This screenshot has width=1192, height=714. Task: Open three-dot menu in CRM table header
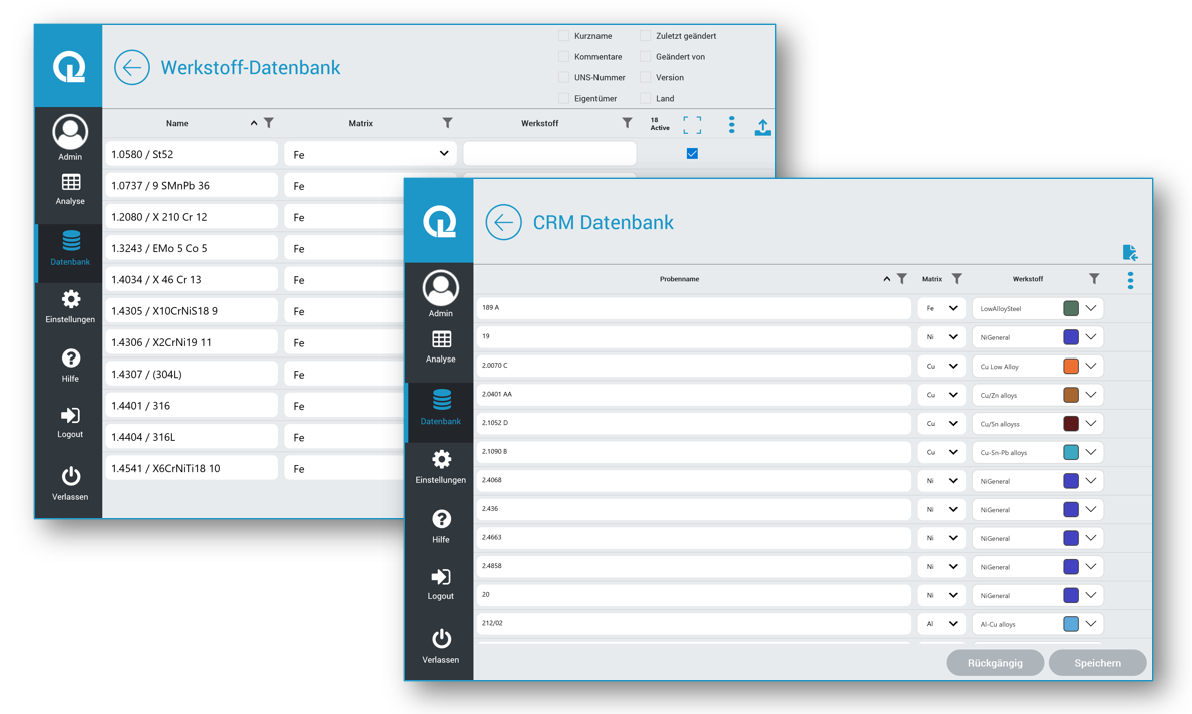pyautogui.click(x=1130, y=280)
